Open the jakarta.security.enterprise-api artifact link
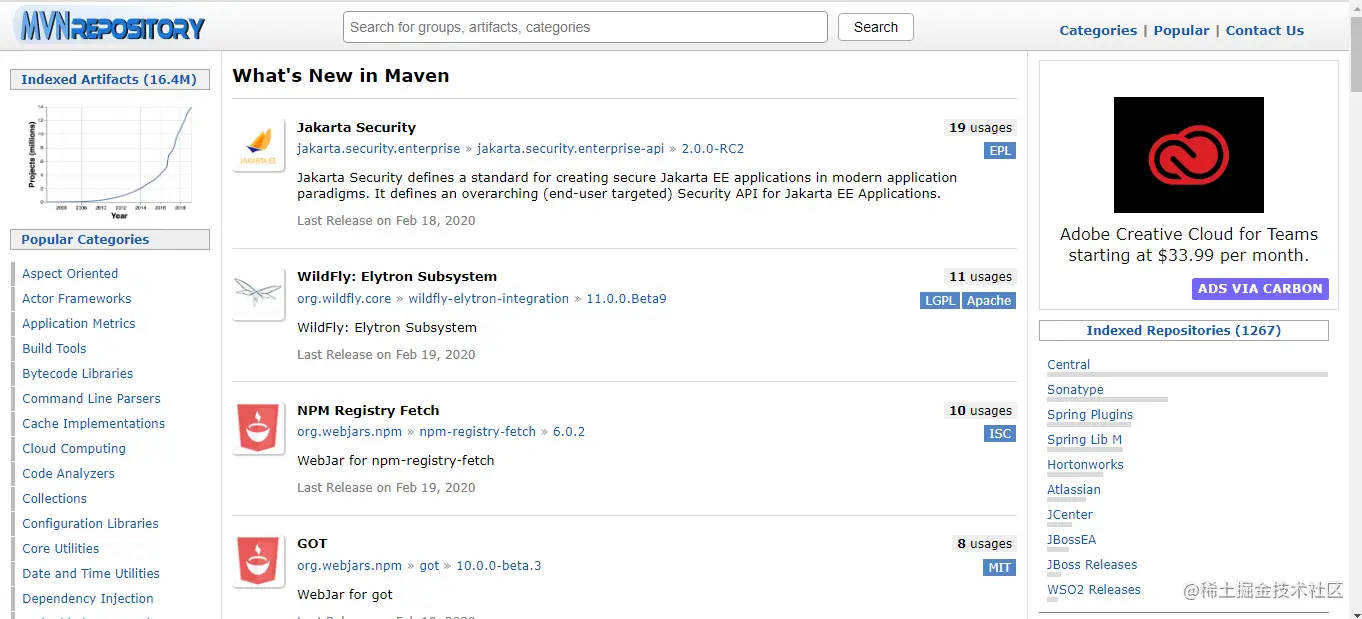 point(570,148)
